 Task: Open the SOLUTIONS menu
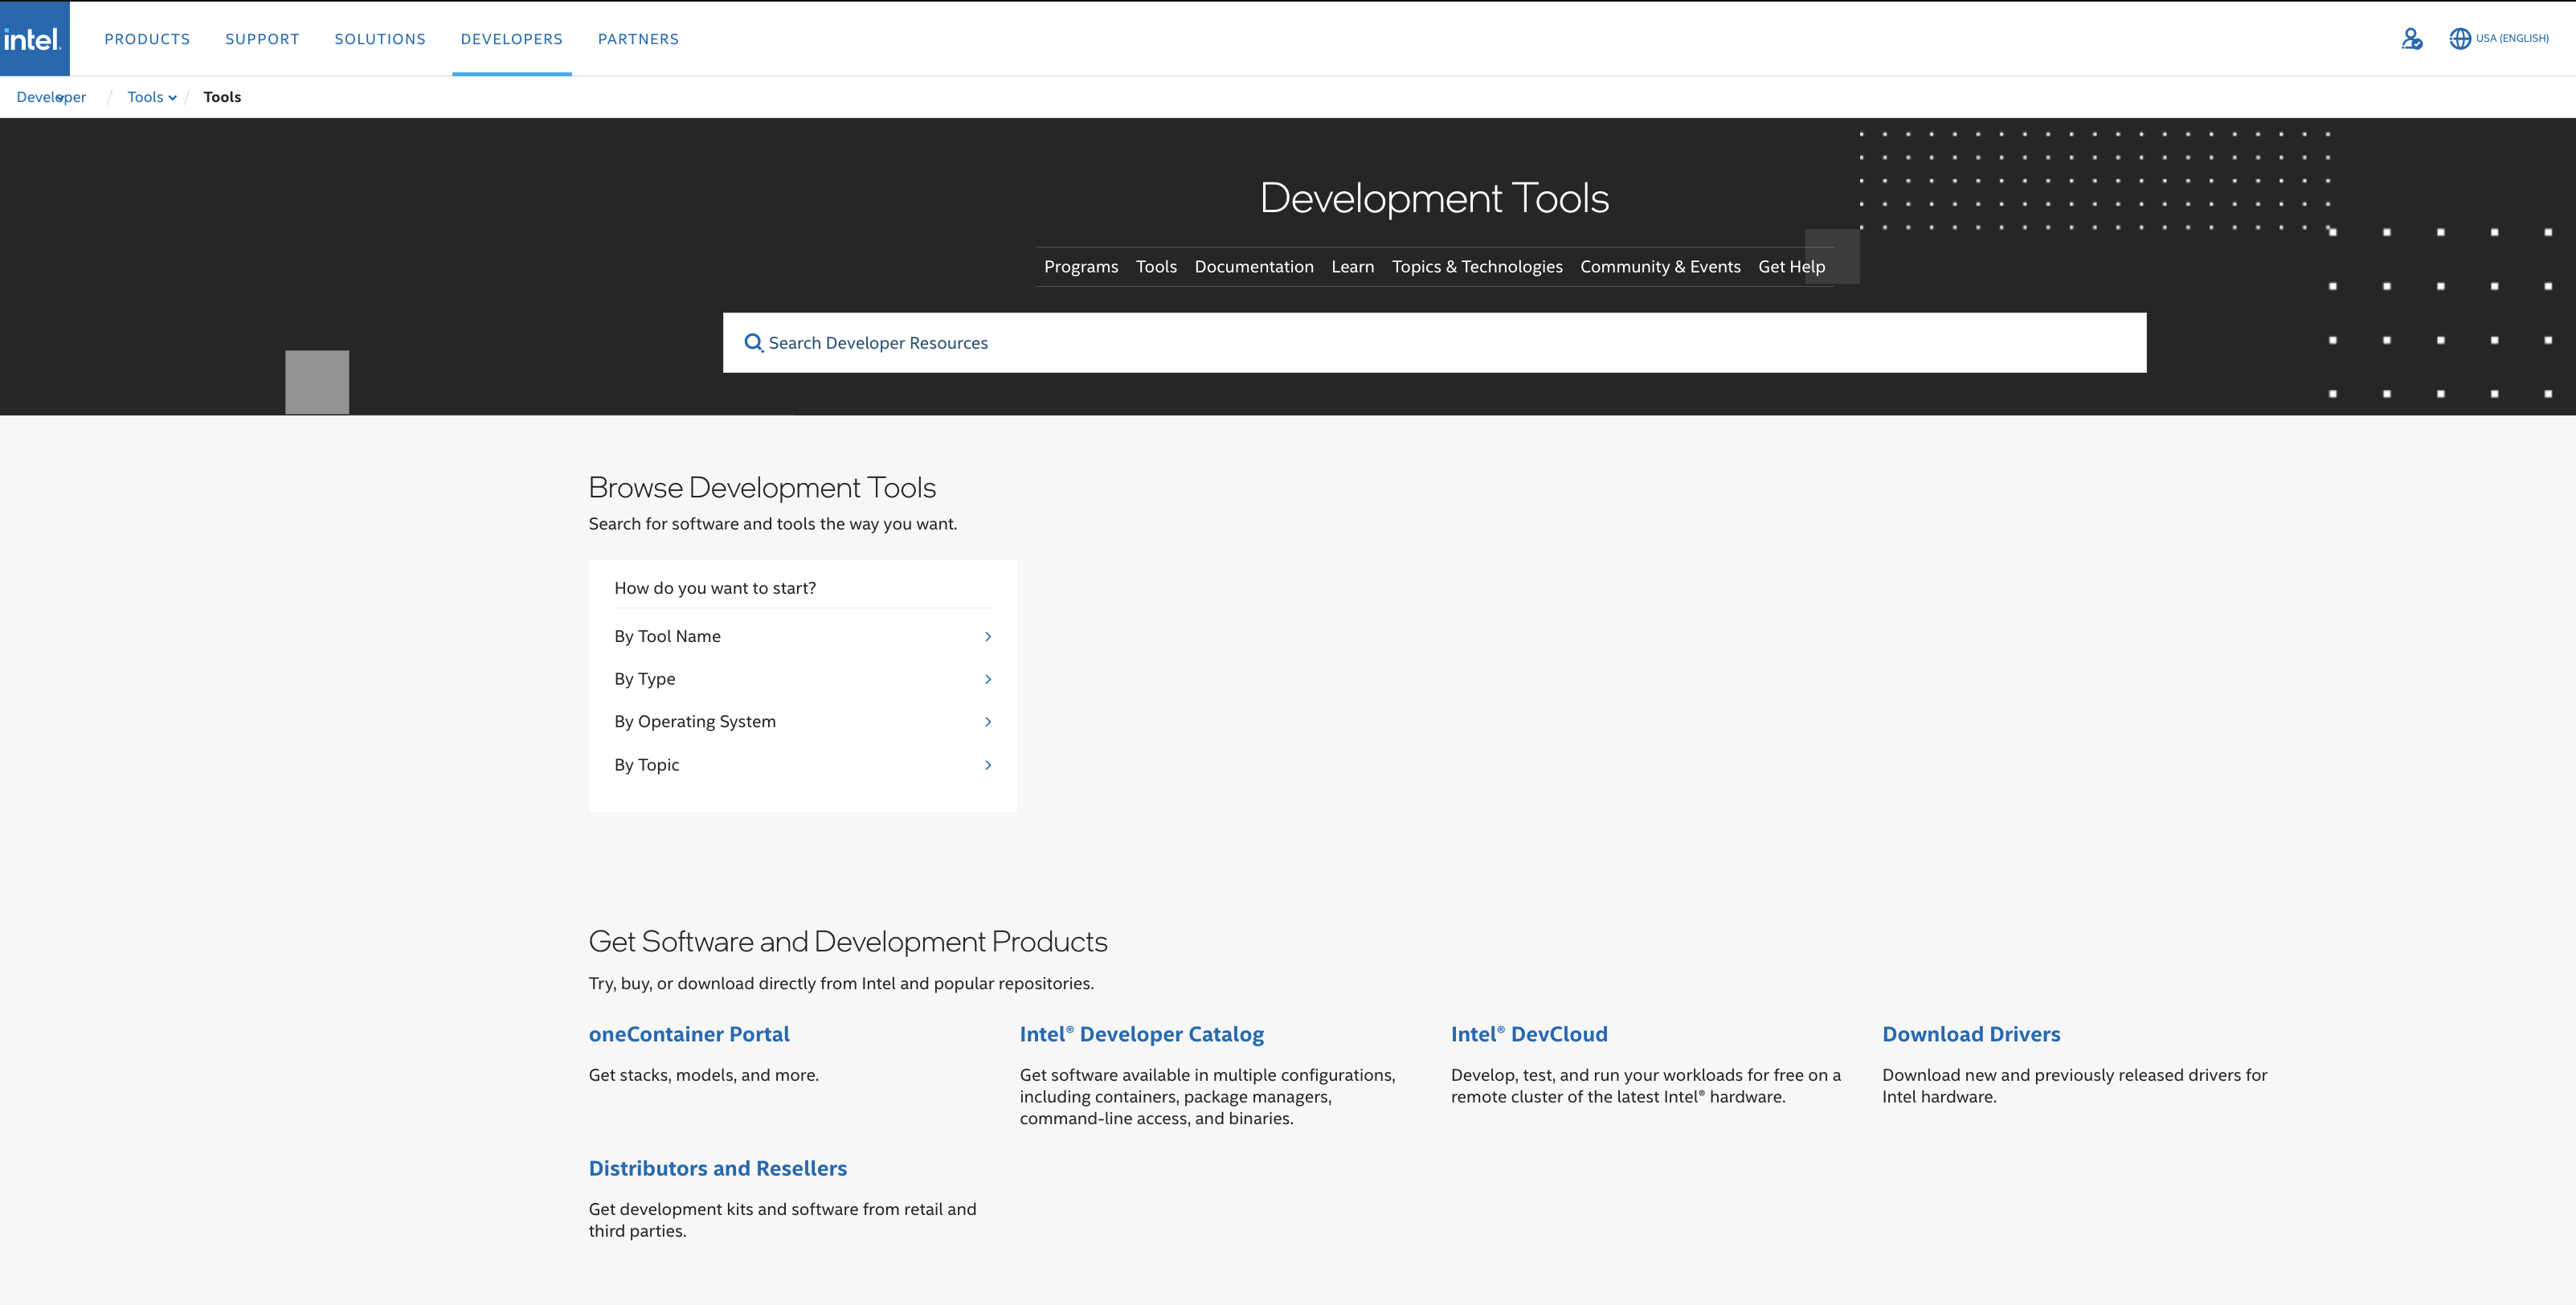click(380, 38)
